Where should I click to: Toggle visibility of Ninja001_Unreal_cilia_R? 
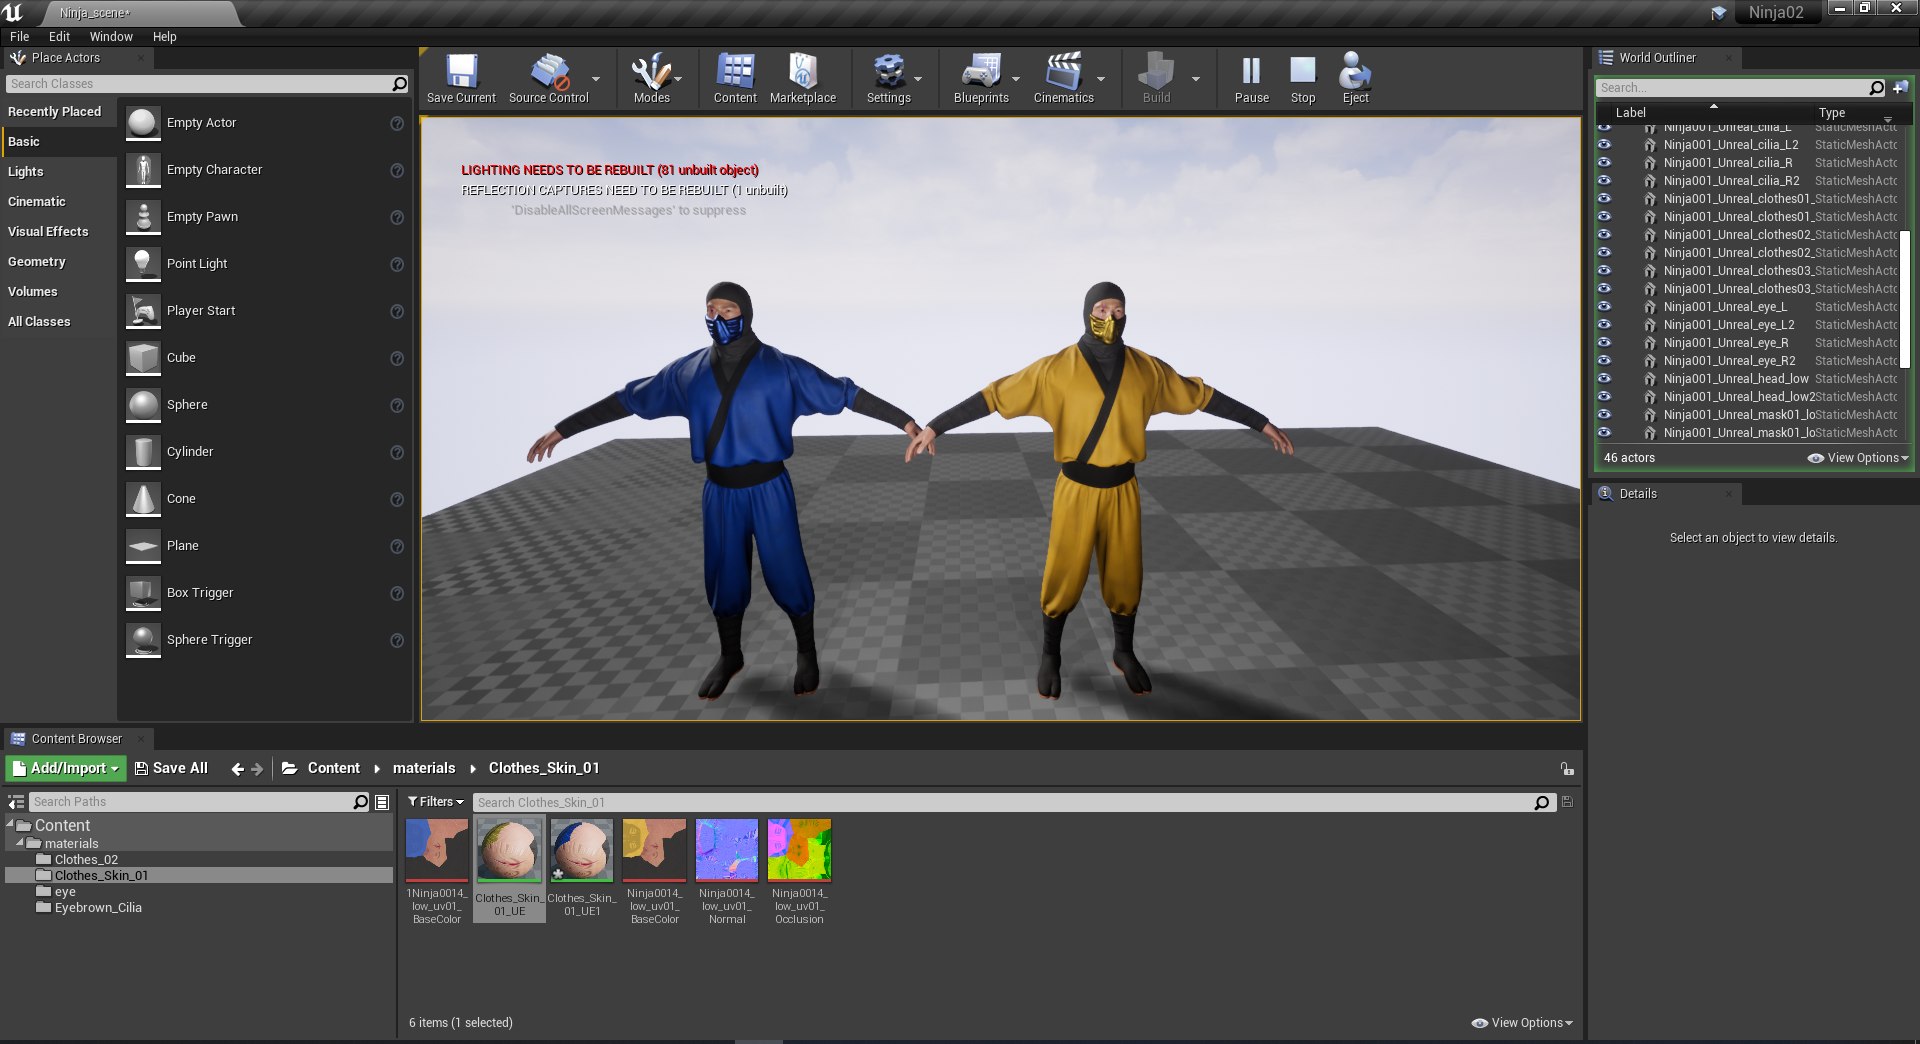[1604, 162]
